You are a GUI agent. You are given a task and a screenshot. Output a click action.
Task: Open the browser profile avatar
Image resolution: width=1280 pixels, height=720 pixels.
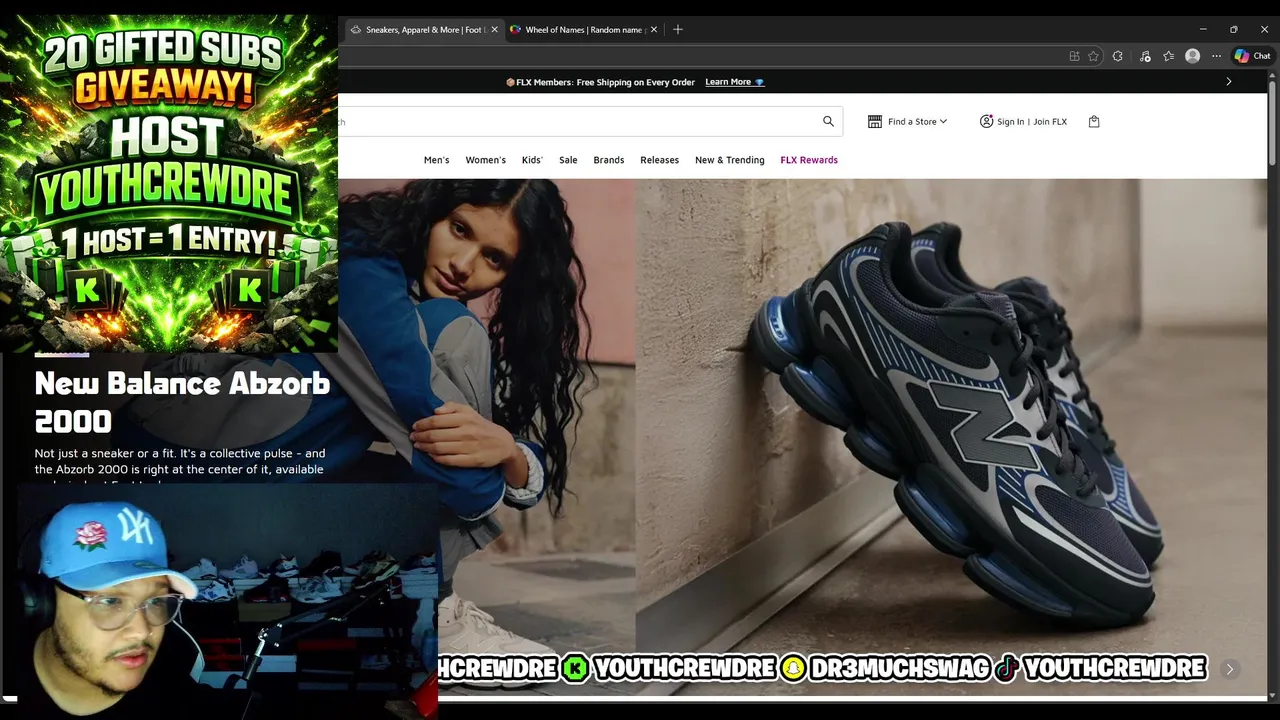pos(1192,56)
